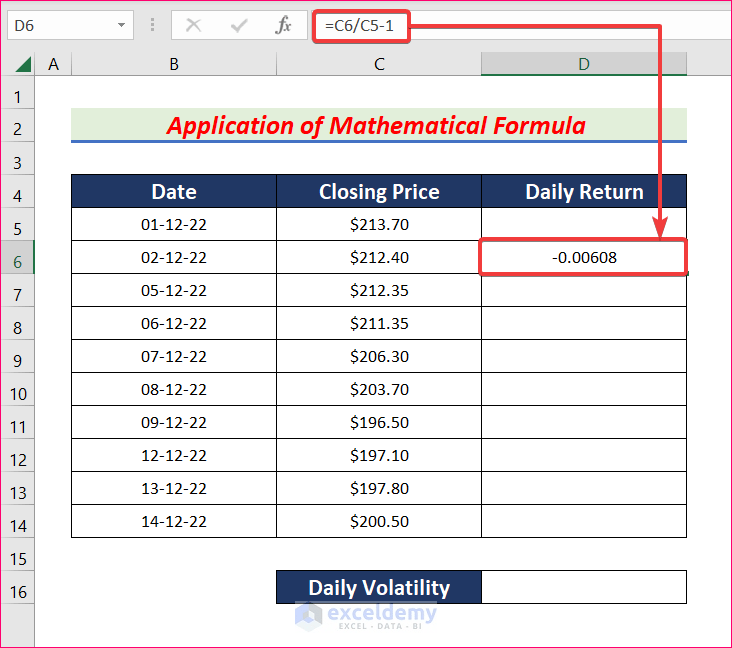Select row 2 header
The image size is (732, 648).
[x=18, y=126]
